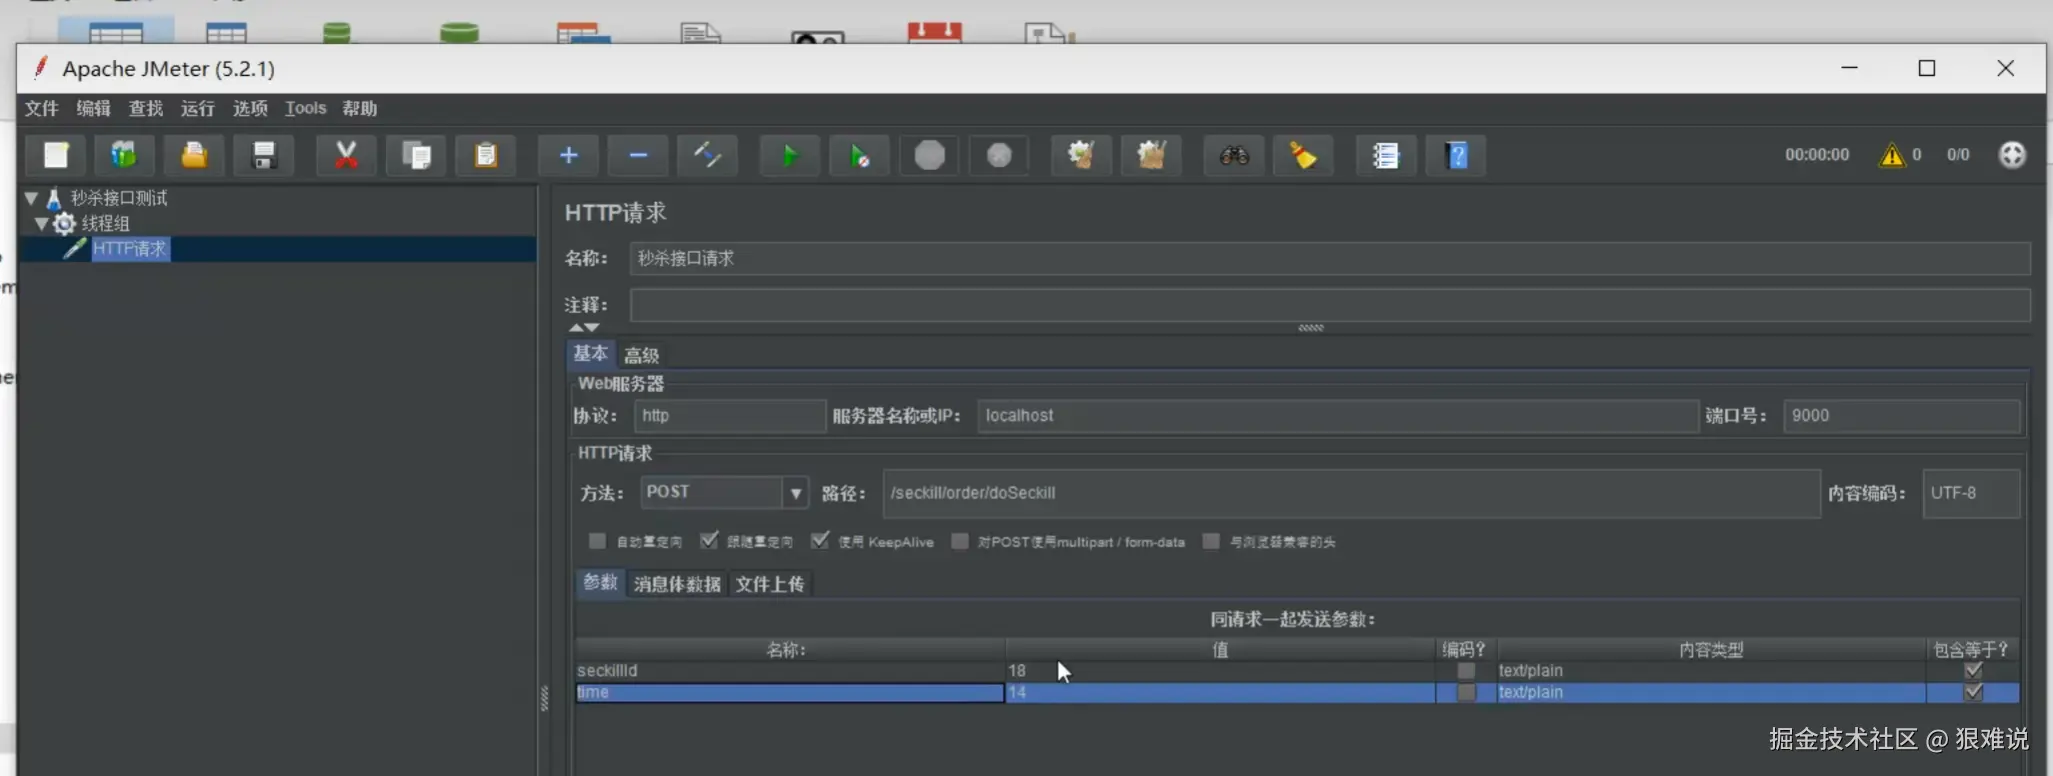Open the Function helper list icon
The width and height of the screenshot is (2053, 776).
pyautogui.click(x=1386, y=155)
